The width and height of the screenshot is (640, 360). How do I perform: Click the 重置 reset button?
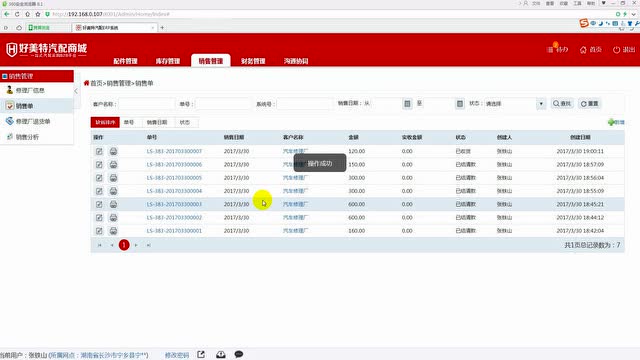590,104
